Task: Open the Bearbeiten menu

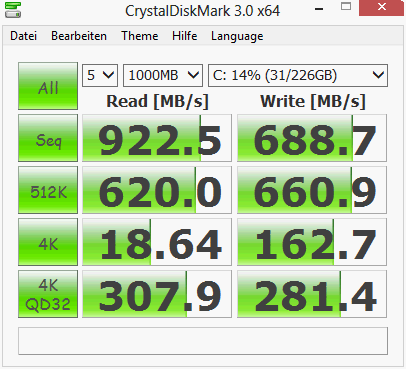Action: (79, 36)
